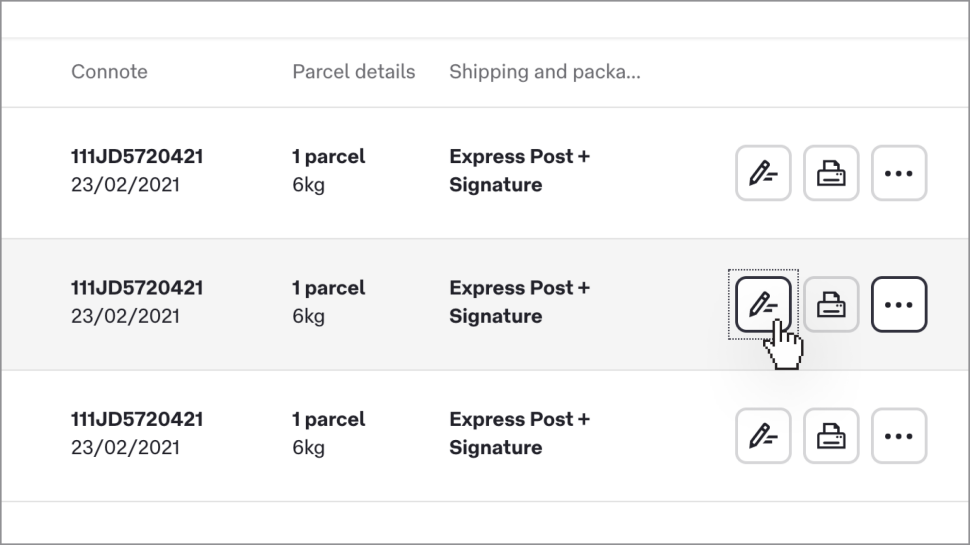Click the printer icon in the last row
This screenshot has width=970, height=545.
[831, 436]
